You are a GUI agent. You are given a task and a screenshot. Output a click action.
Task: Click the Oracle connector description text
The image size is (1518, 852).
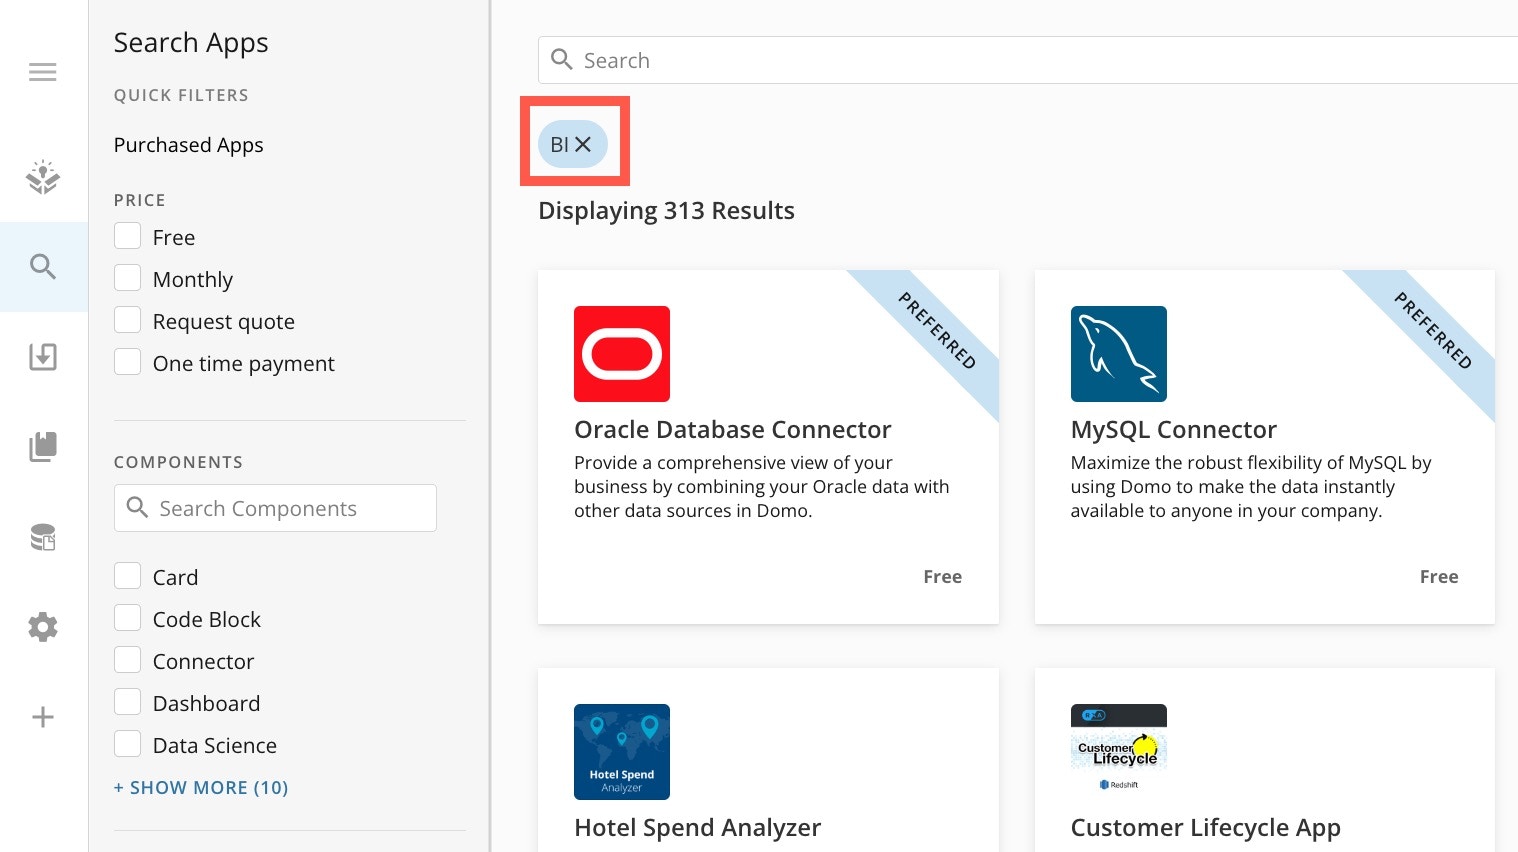tap(762, 487)
